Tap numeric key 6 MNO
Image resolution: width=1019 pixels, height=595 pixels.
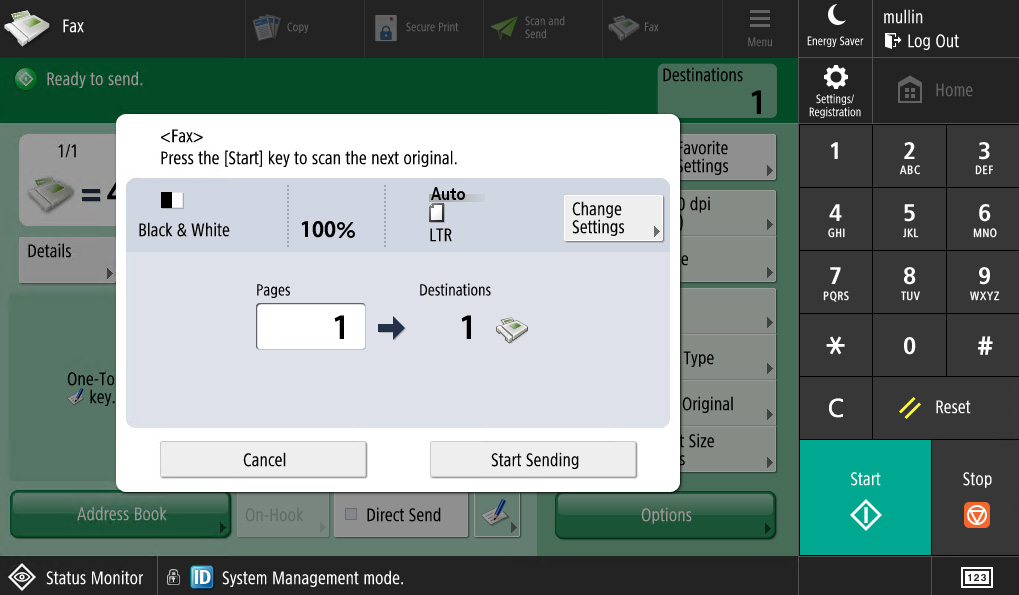(x=983, y=219)
